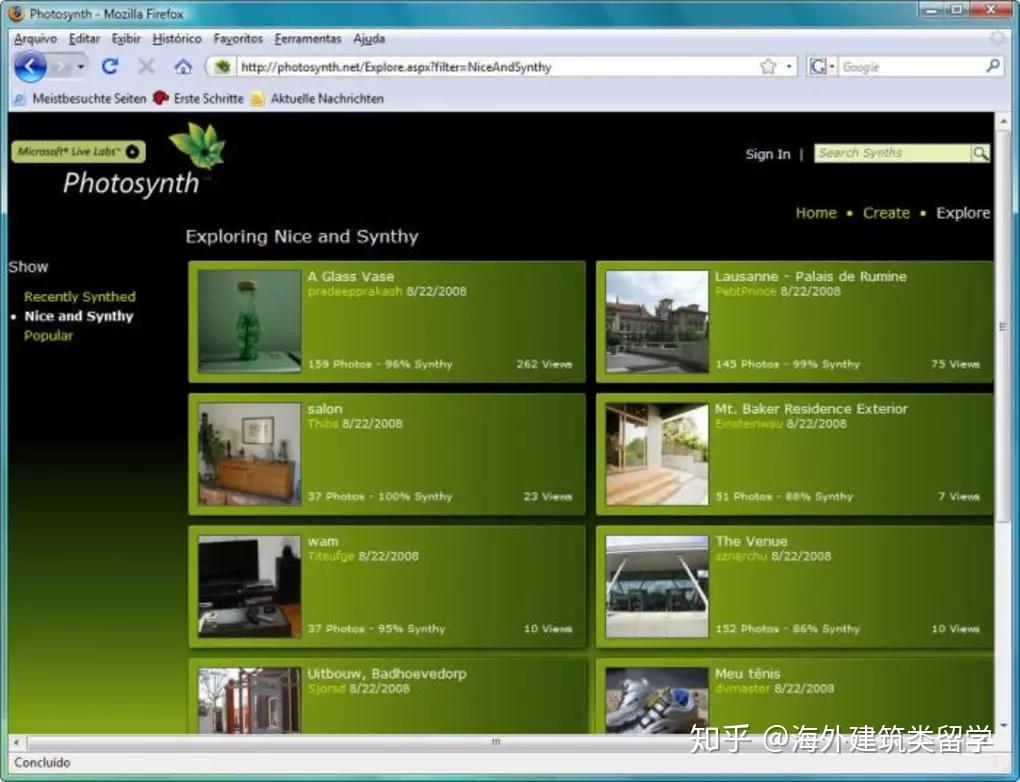Show Recently Synthed filter
The height and width of the screenshot is (782, 1020).
tap(80, 297)
